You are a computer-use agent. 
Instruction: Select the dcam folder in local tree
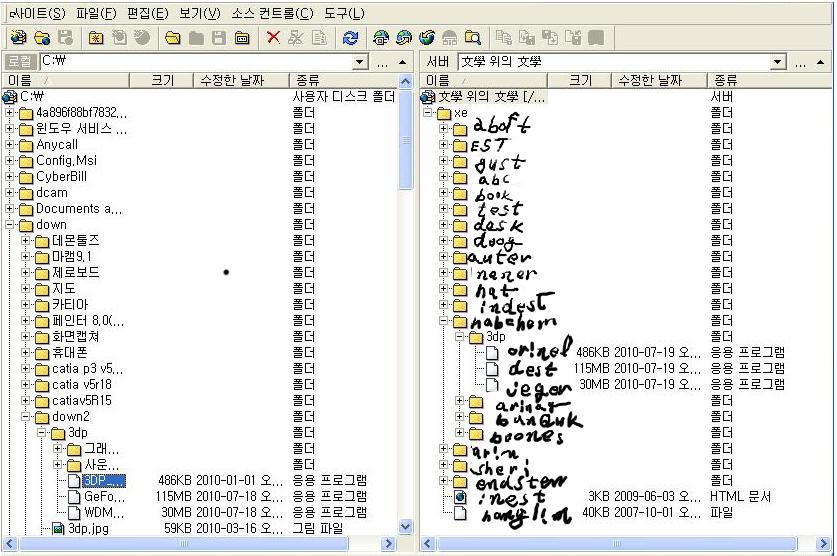(52, 193)
